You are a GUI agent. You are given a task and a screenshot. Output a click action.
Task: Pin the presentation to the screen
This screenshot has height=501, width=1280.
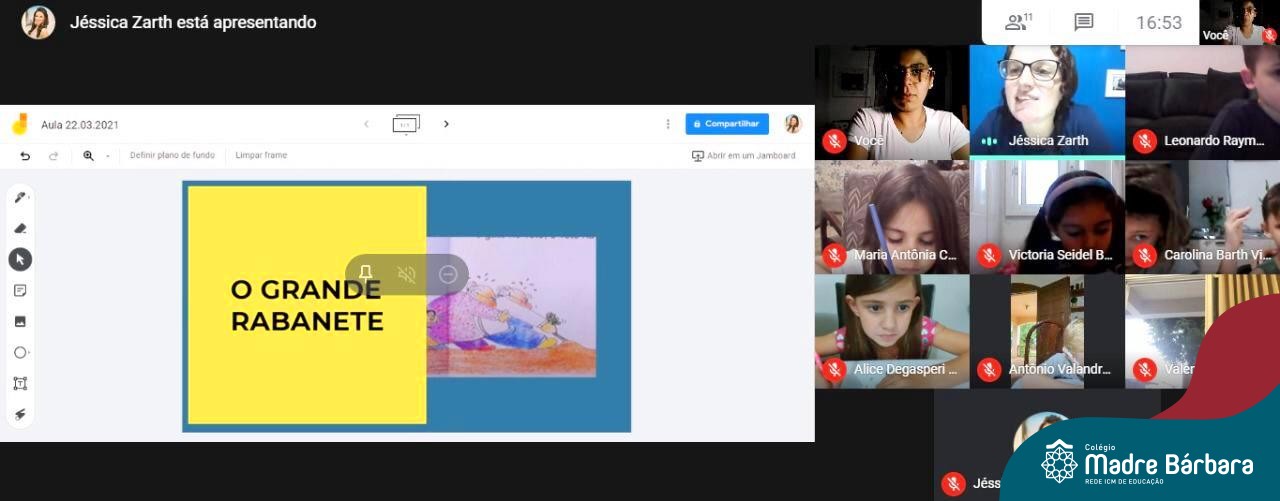click(366, 274)
